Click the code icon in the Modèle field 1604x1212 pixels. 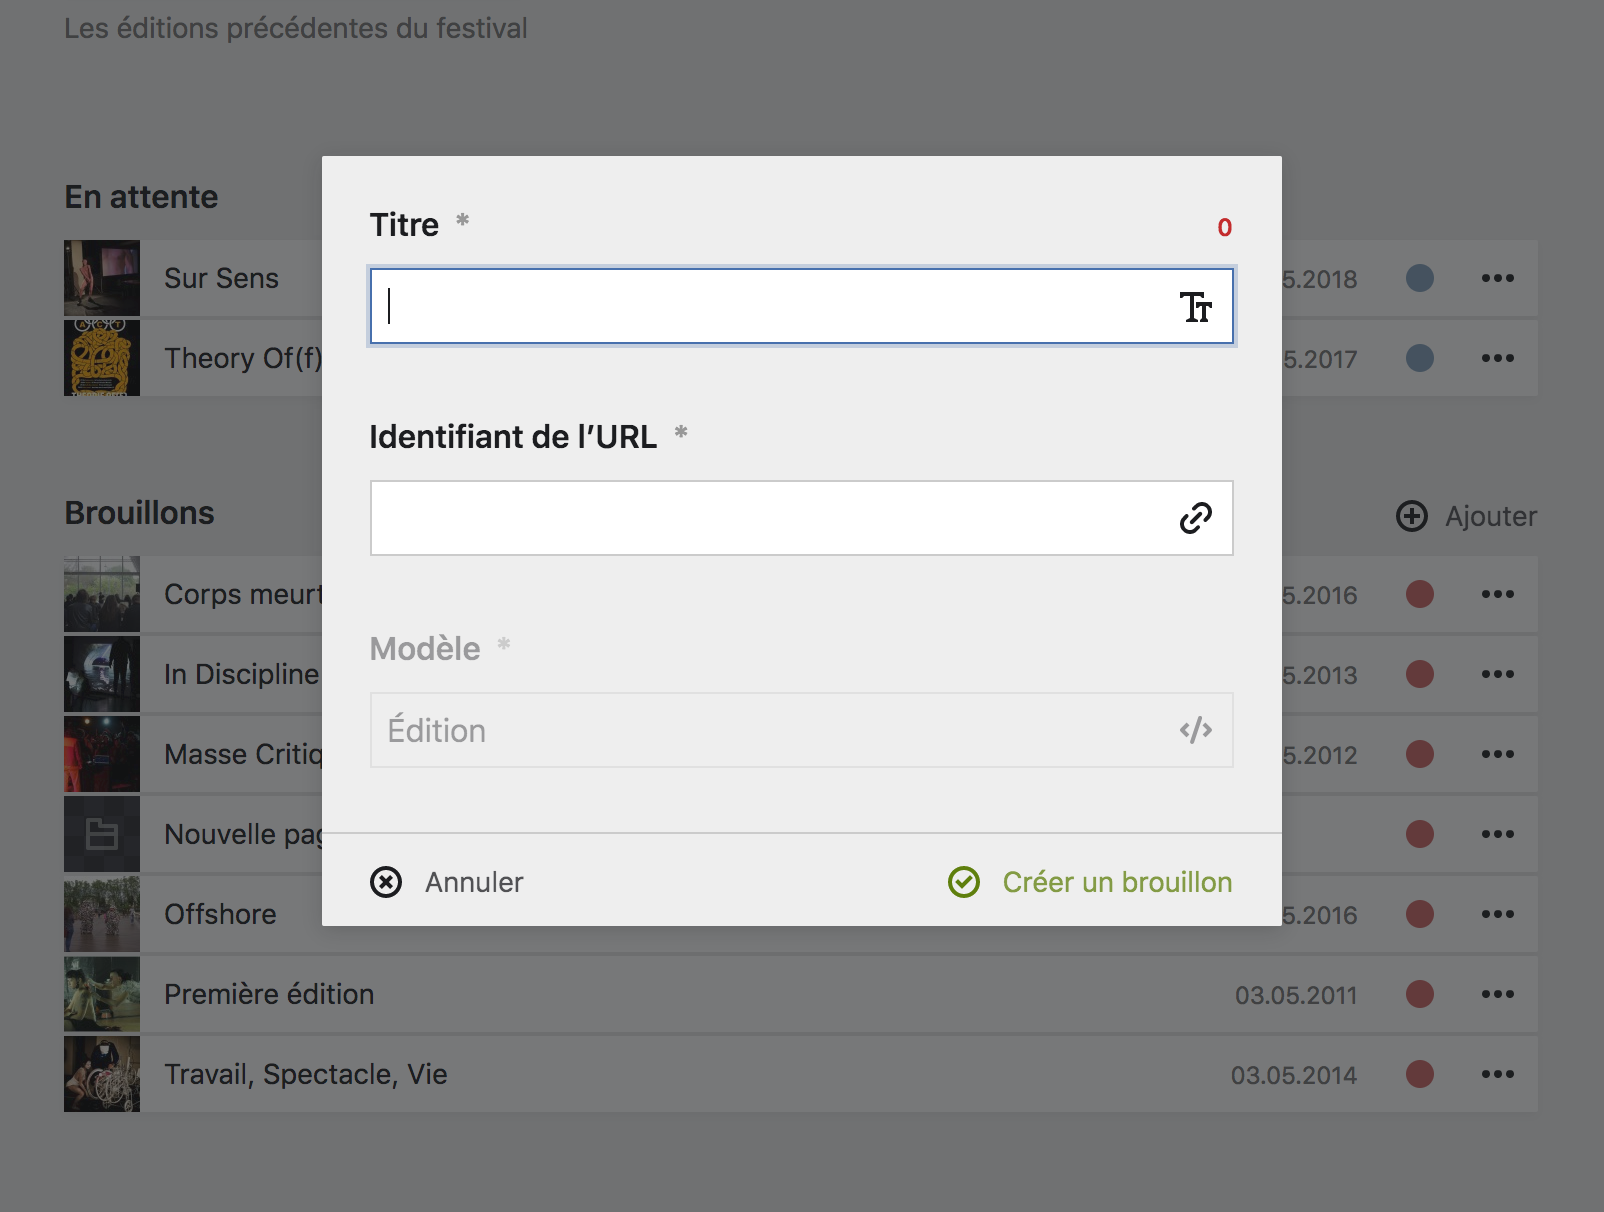tap(1196, 730)
